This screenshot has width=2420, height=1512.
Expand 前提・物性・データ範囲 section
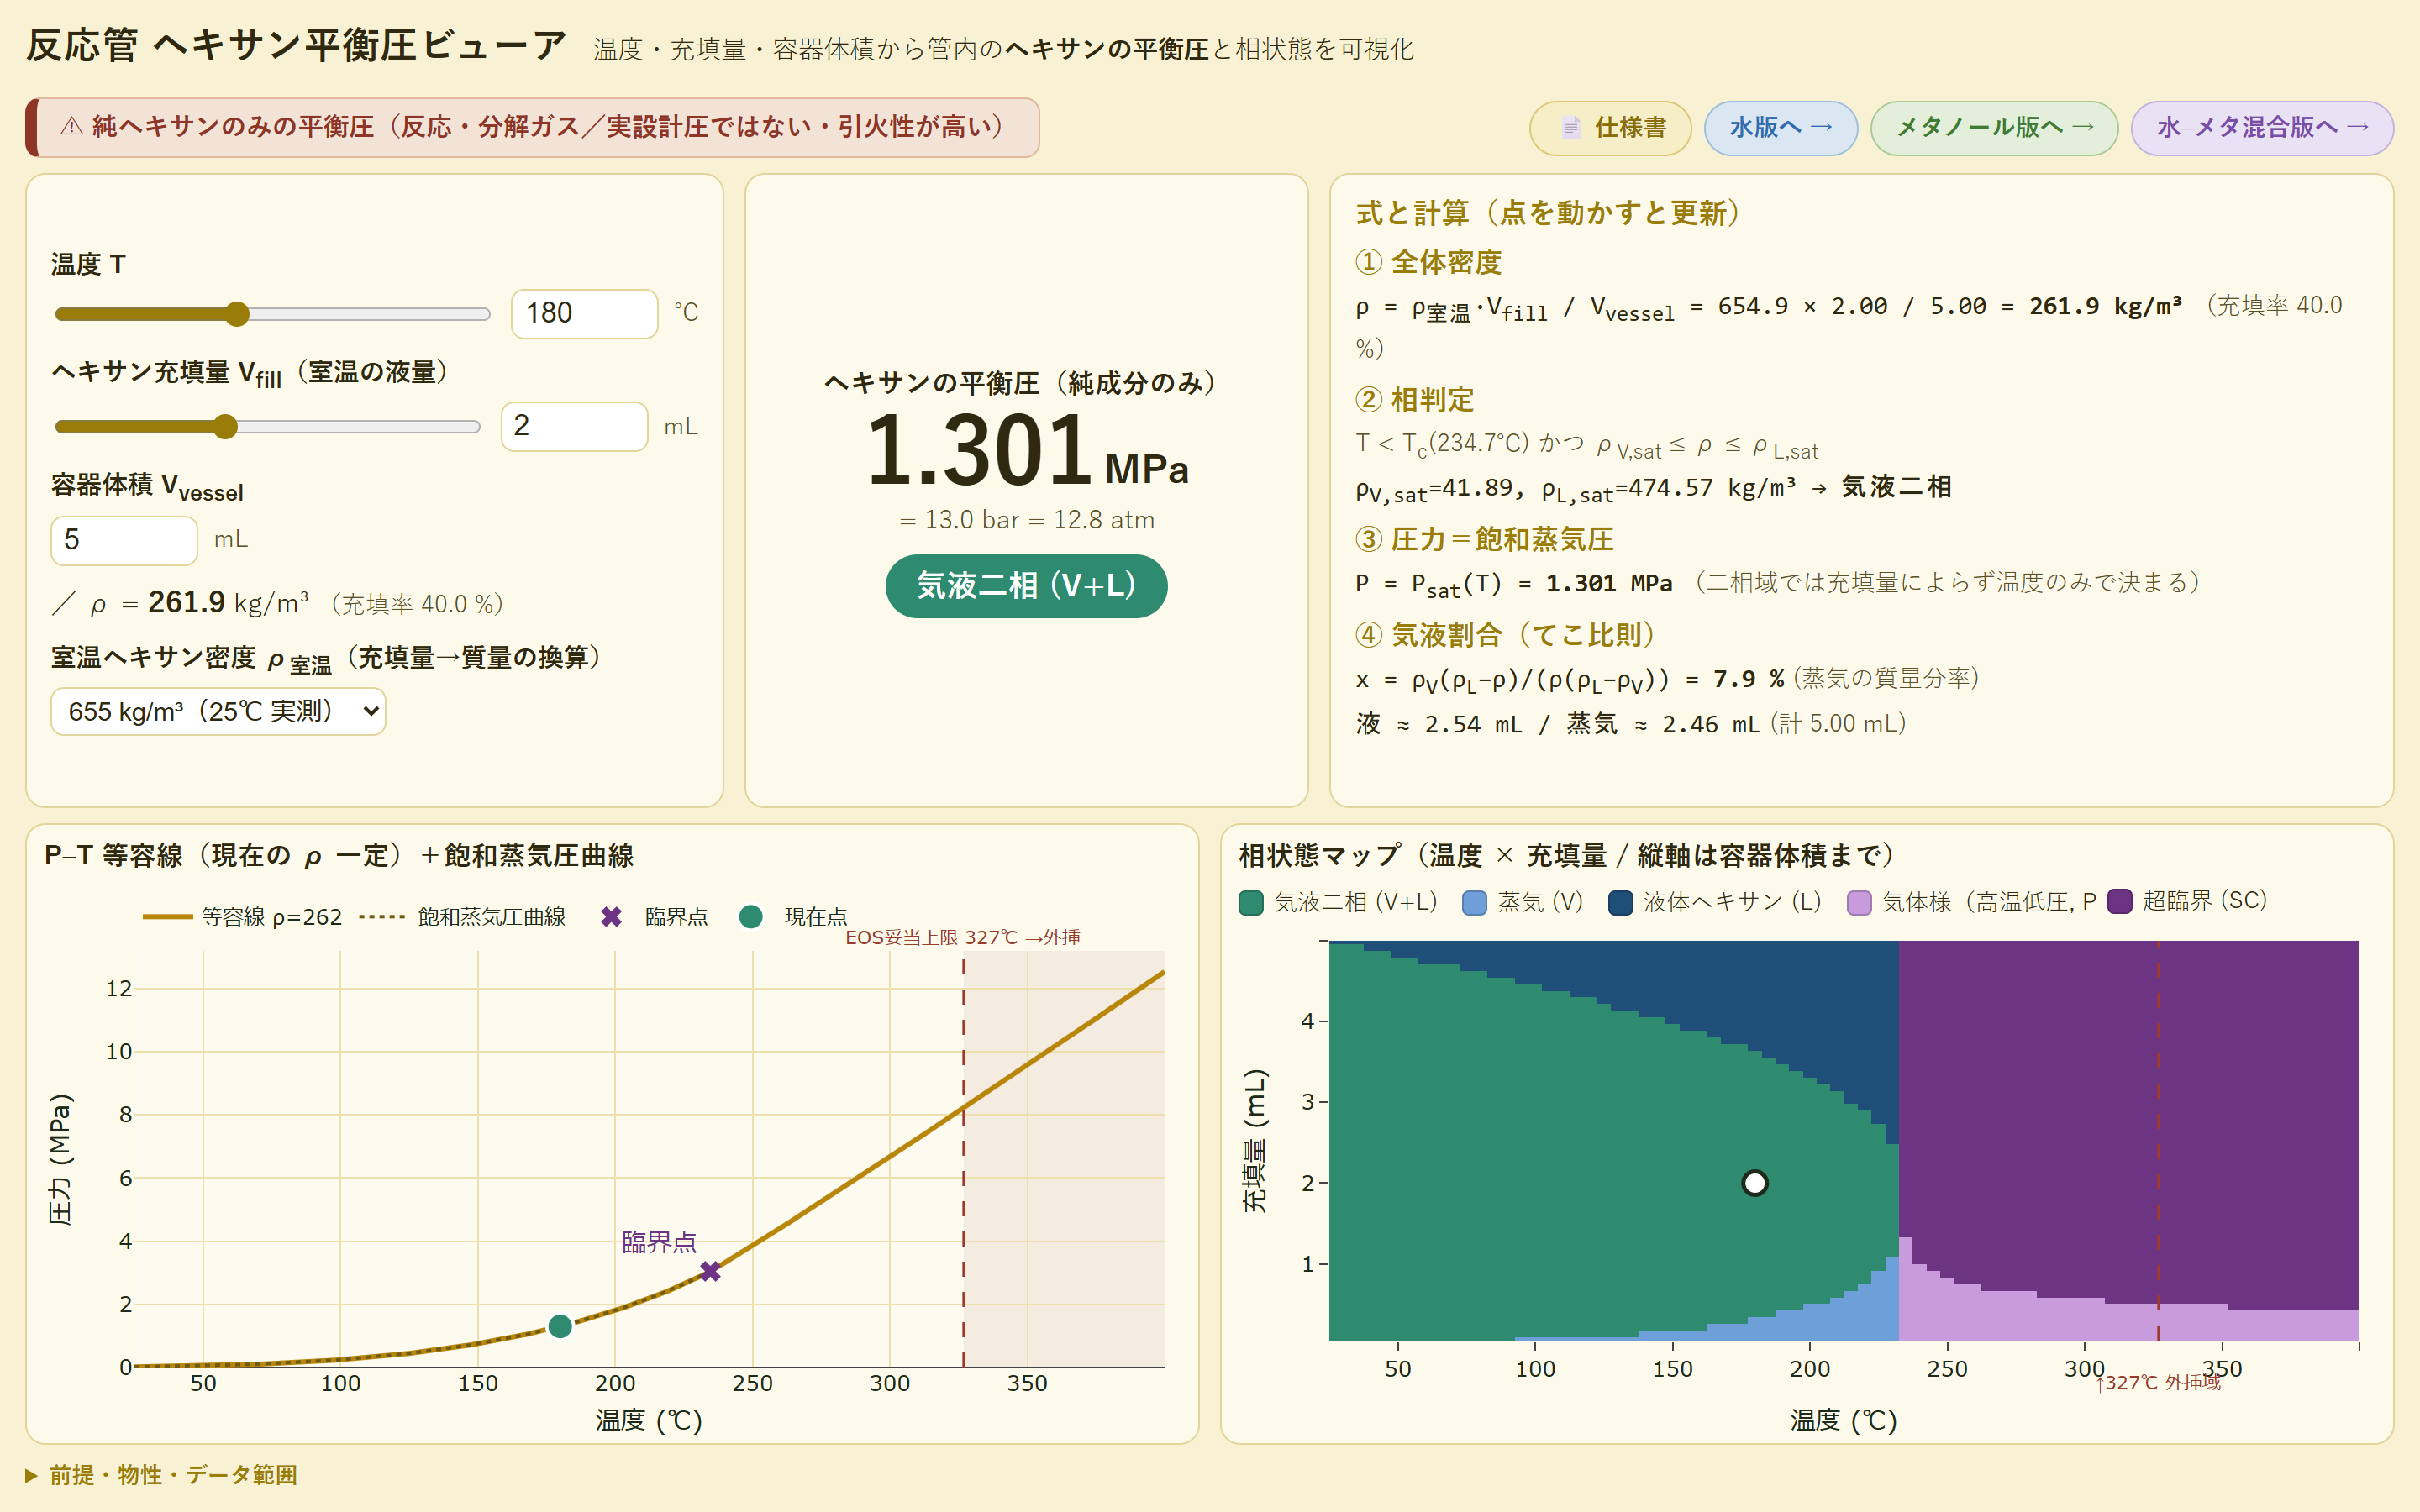(x=162, y=1475)
